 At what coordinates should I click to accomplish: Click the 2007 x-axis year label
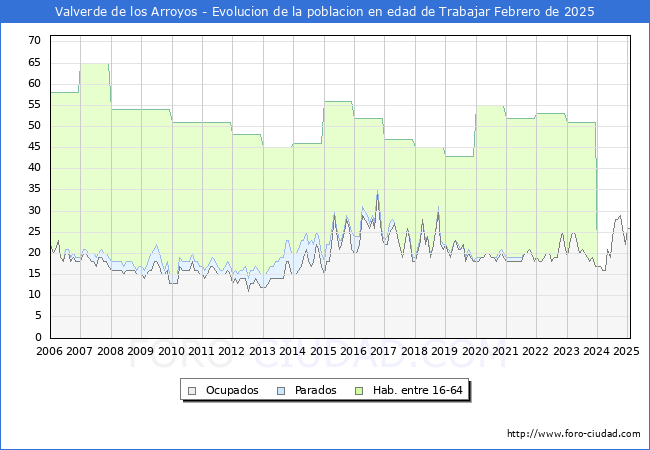pos(80,351)
